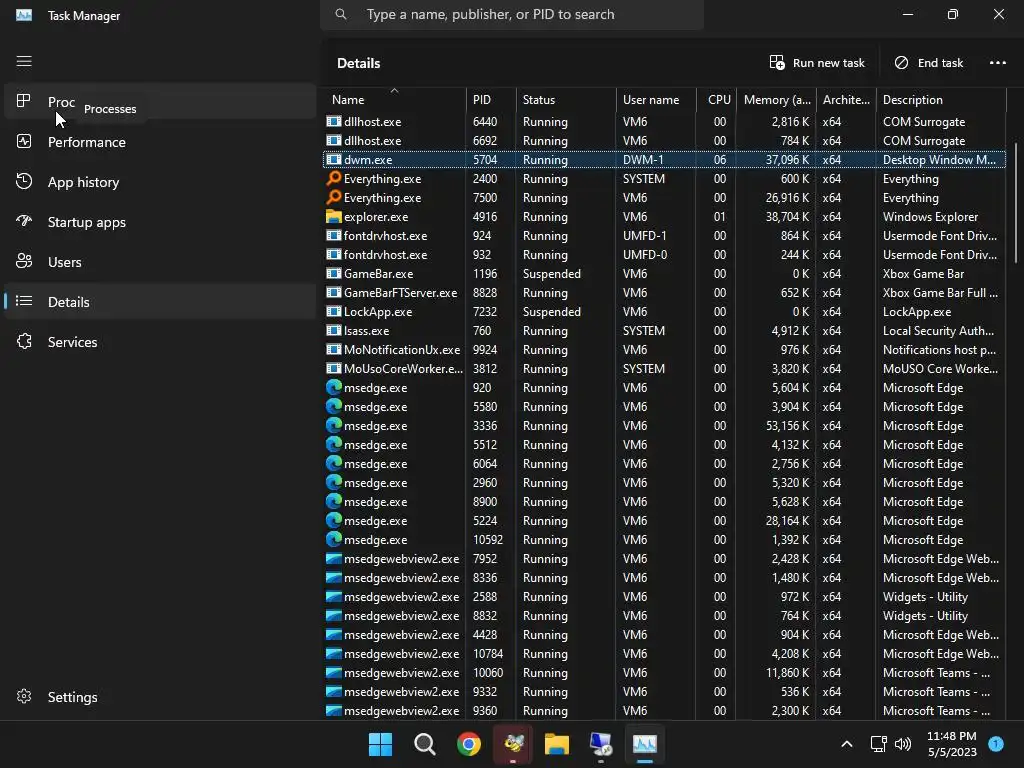Show hidden tray icons chevron
Viewport: 1024px width, 768px height.
846,744
